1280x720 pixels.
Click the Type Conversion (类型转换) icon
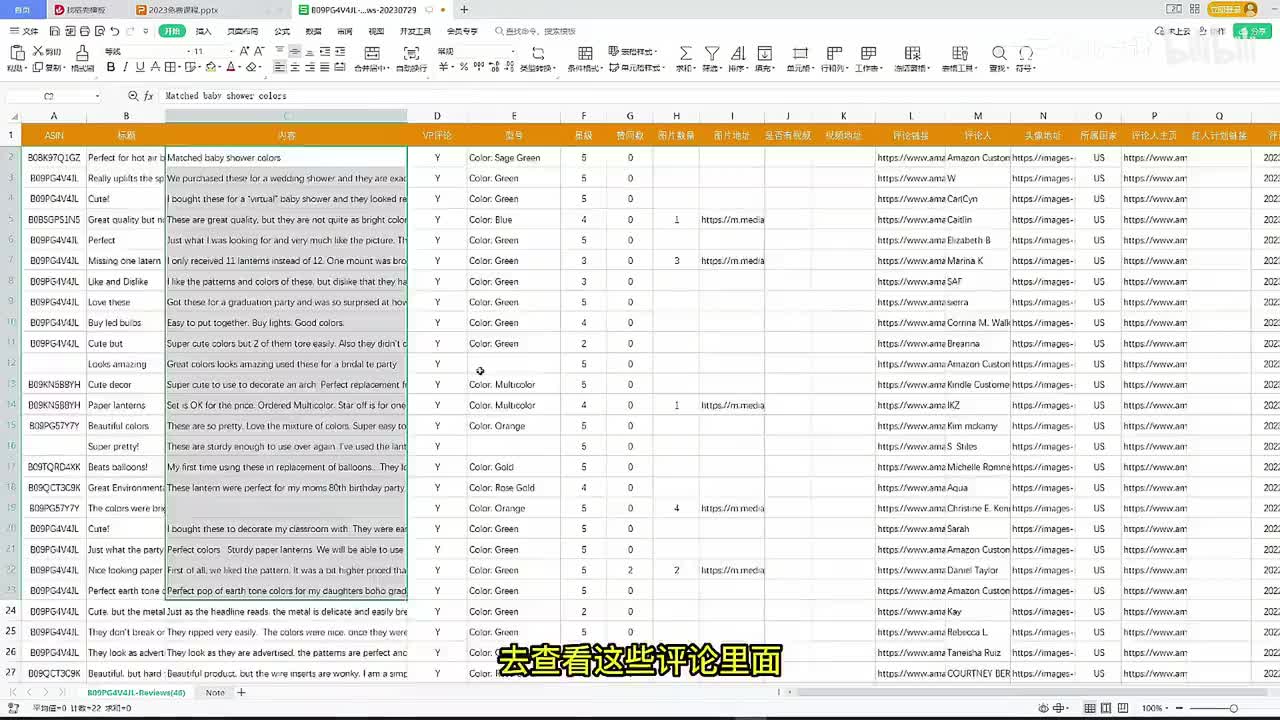pyautogui.click(x=538, y=53)
